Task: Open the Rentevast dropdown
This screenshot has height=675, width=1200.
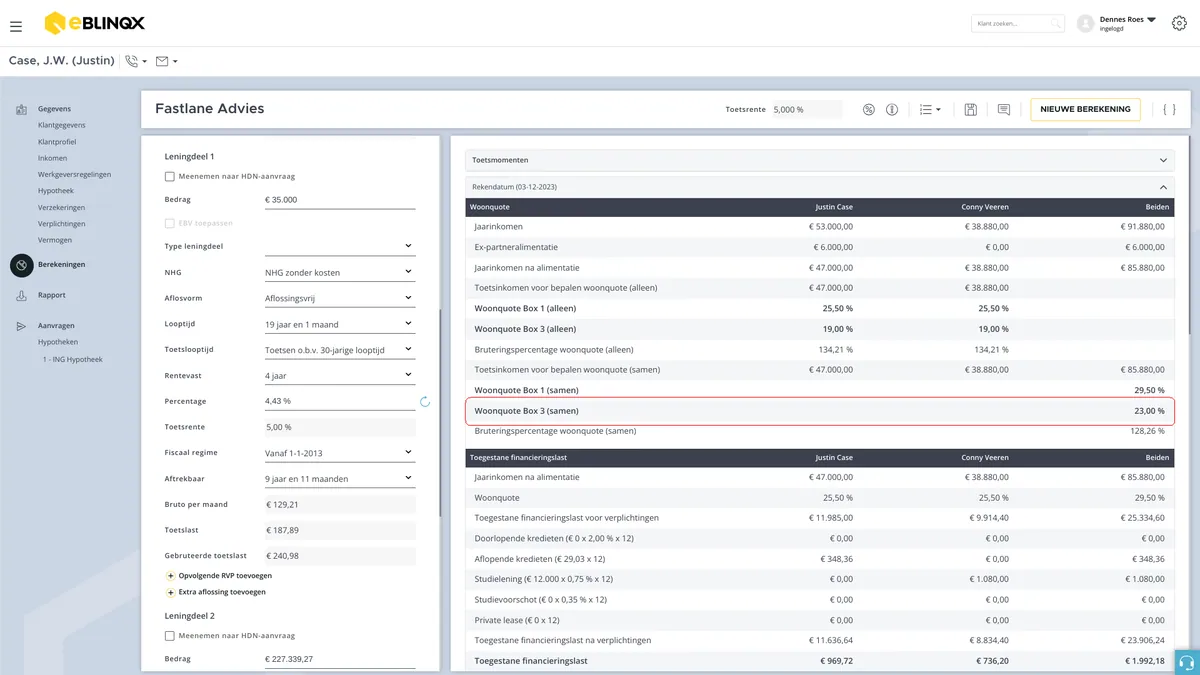Action: (340, 376)
